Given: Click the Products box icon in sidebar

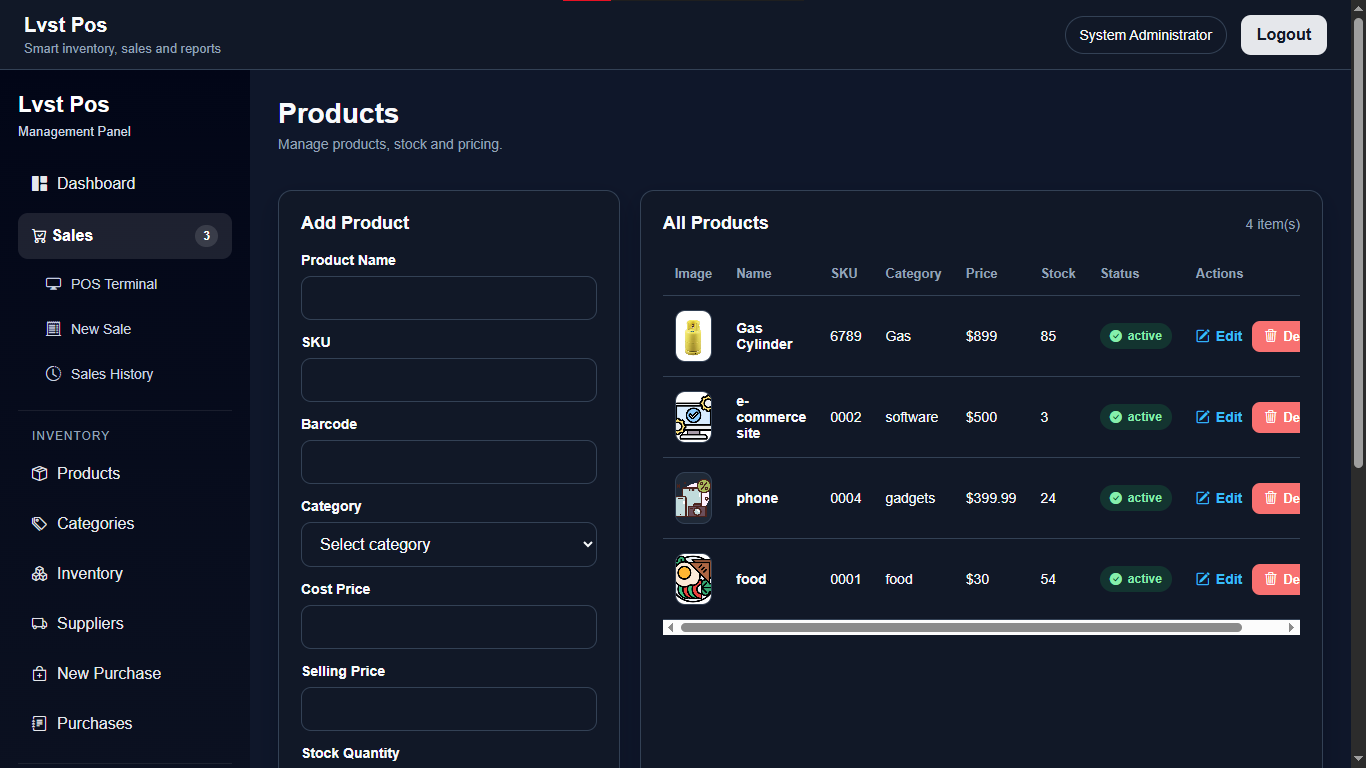Looking at the screenshot, I should click(x=40, y=474).
